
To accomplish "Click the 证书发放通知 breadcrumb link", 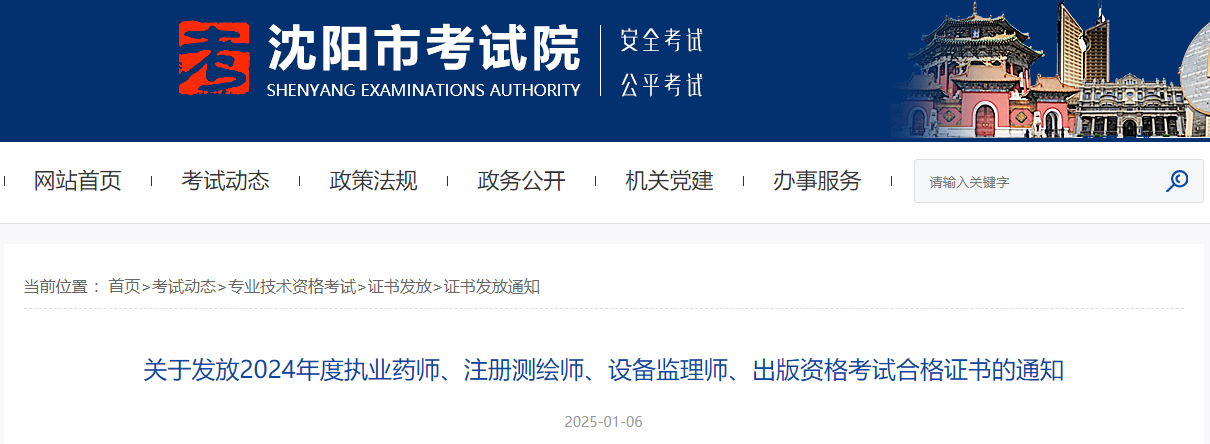I will coord(491,286).
